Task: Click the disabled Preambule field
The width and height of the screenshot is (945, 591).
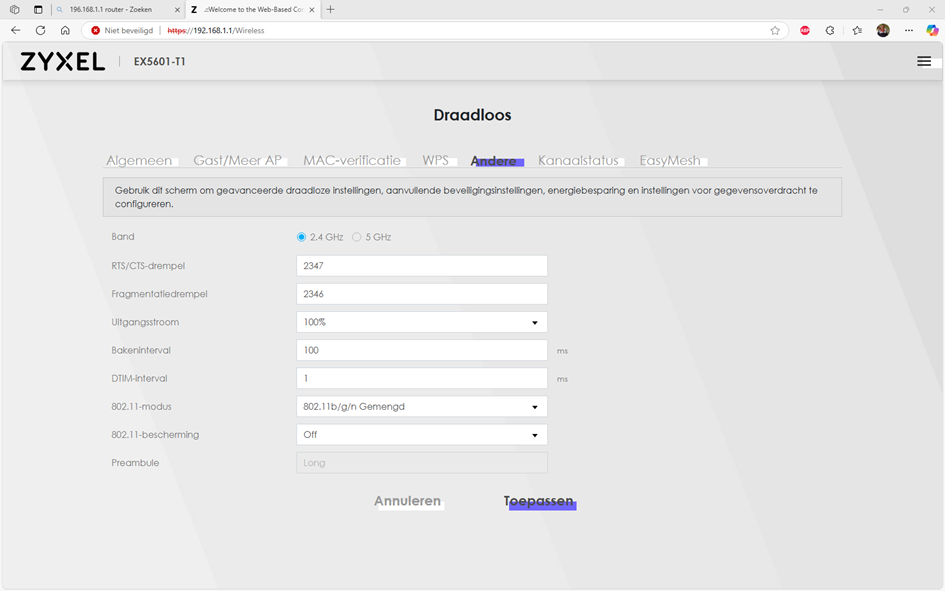Action: pos(422,463)
